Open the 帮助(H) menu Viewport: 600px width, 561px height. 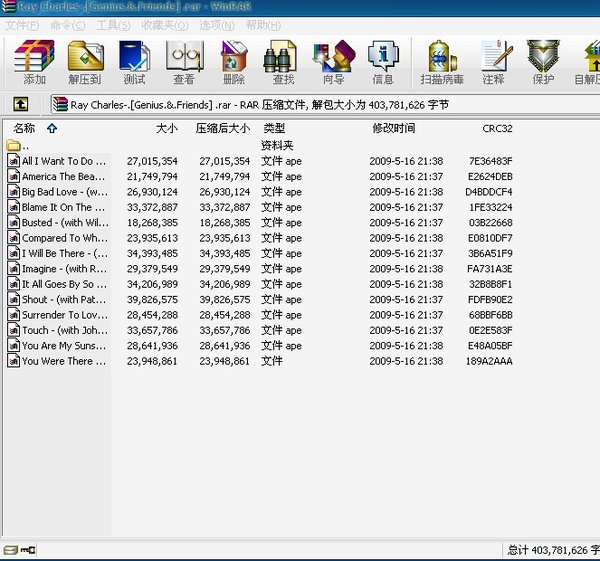click(263, 26)
